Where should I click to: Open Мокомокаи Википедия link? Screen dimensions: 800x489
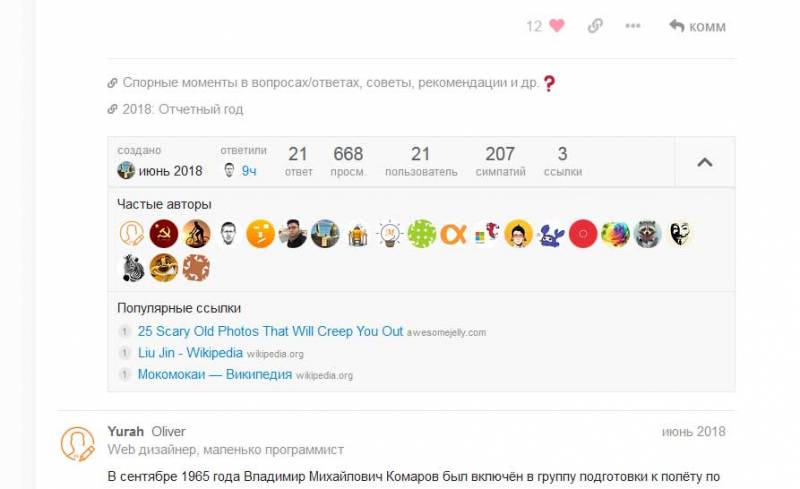(215, 374)
